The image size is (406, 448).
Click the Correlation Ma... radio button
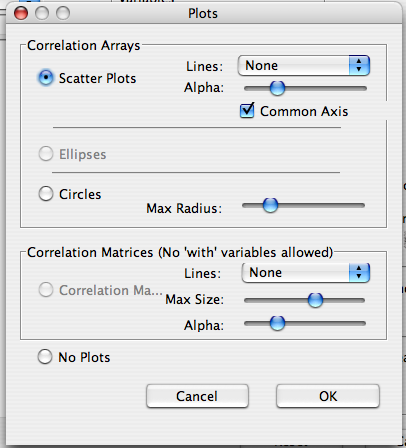coord(46,290)
